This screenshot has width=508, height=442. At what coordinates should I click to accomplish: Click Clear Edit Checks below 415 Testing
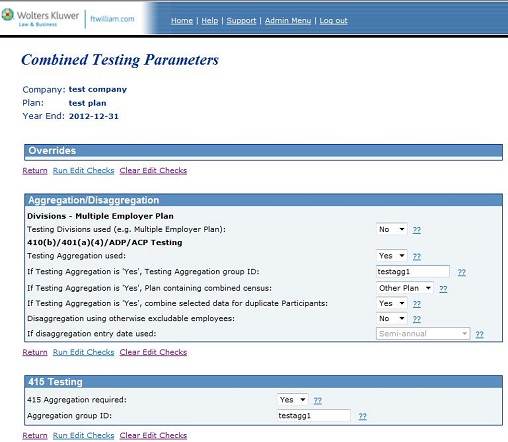click(153, 435)
